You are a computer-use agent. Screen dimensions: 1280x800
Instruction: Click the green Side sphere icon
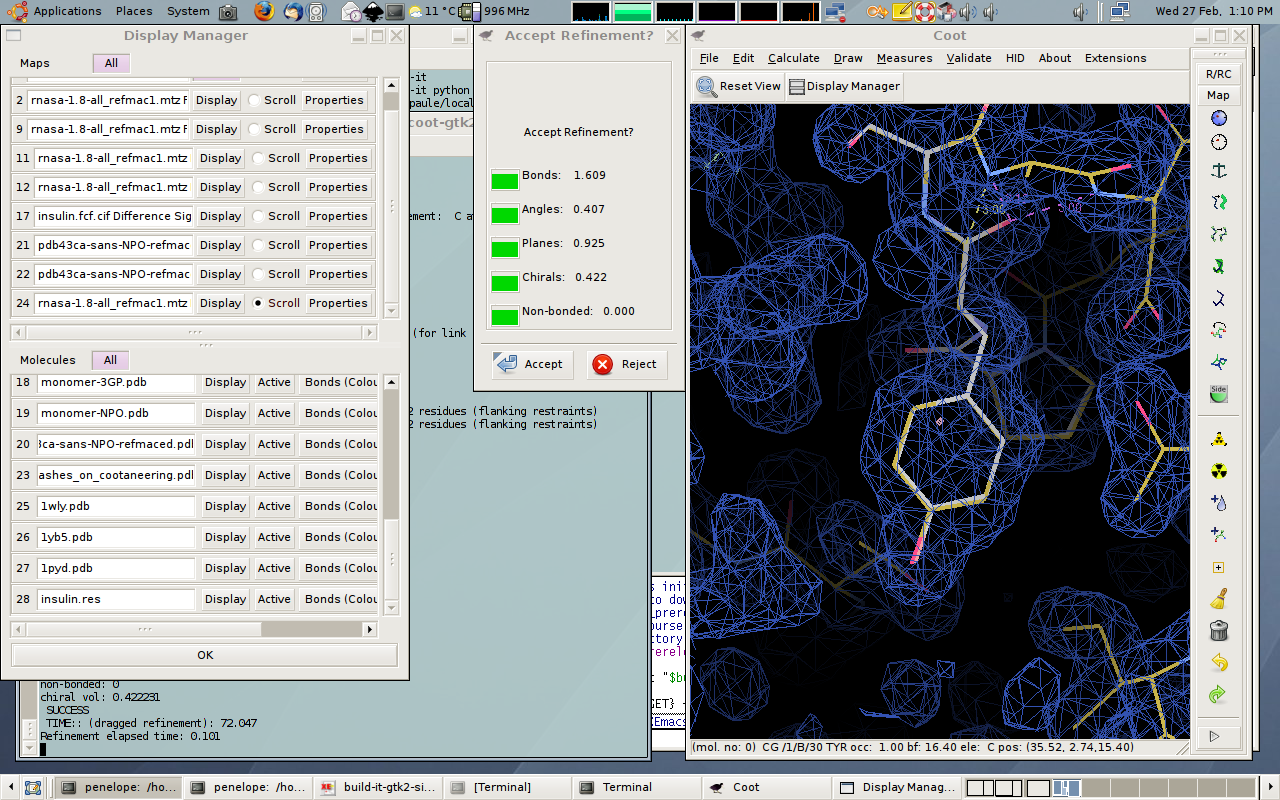coord(1218,394)
